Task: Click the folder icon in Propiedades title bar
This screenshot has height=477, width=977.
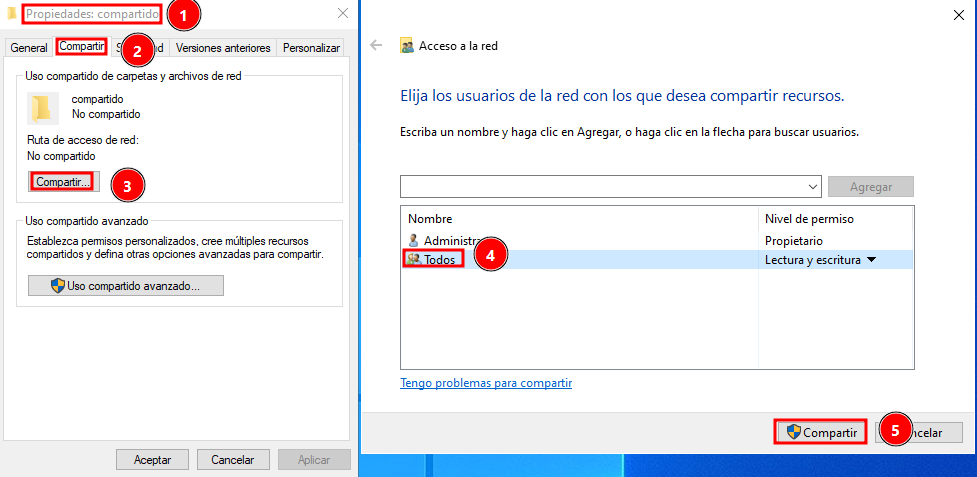Action: 12,13
